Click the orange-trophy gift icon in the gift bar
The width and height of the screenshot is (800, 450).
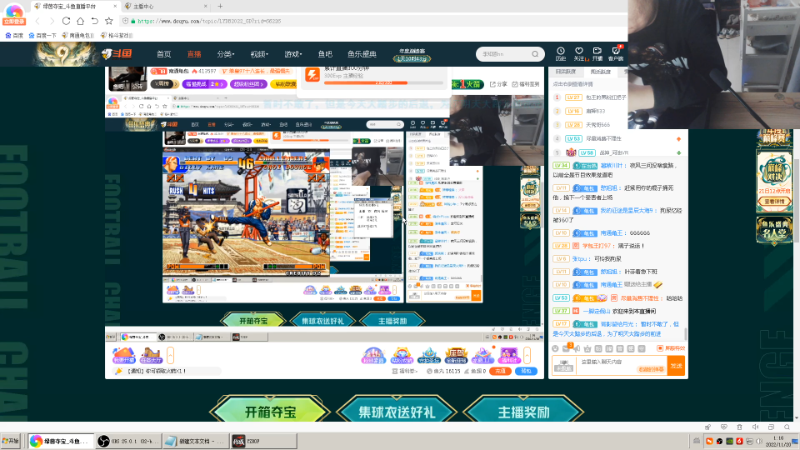[x=456, y=355]
